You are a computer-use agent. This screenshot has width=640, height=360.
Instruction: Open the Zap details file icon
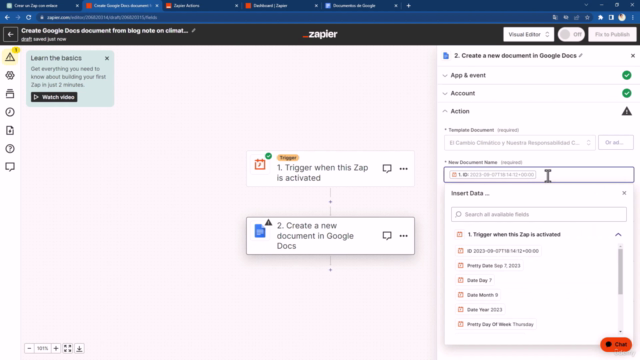[10, 130]
